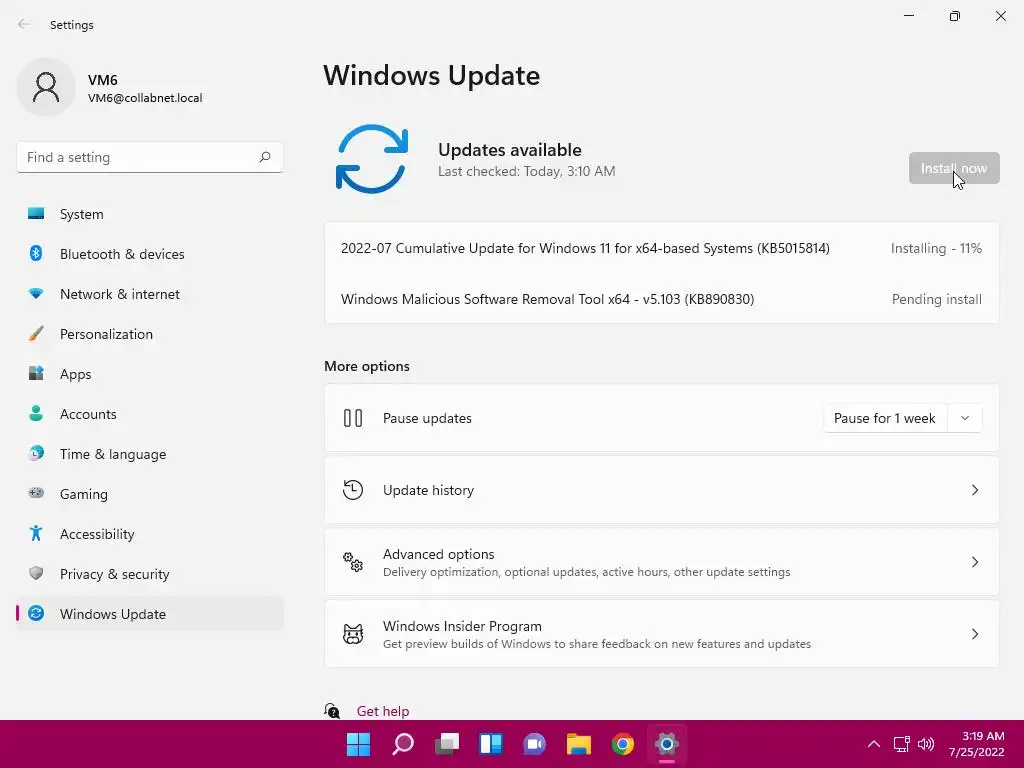Click the volume speaker icon in tray
Image resolution: width=1024 pixels, height=768 pixels.
tap(926, 744)
